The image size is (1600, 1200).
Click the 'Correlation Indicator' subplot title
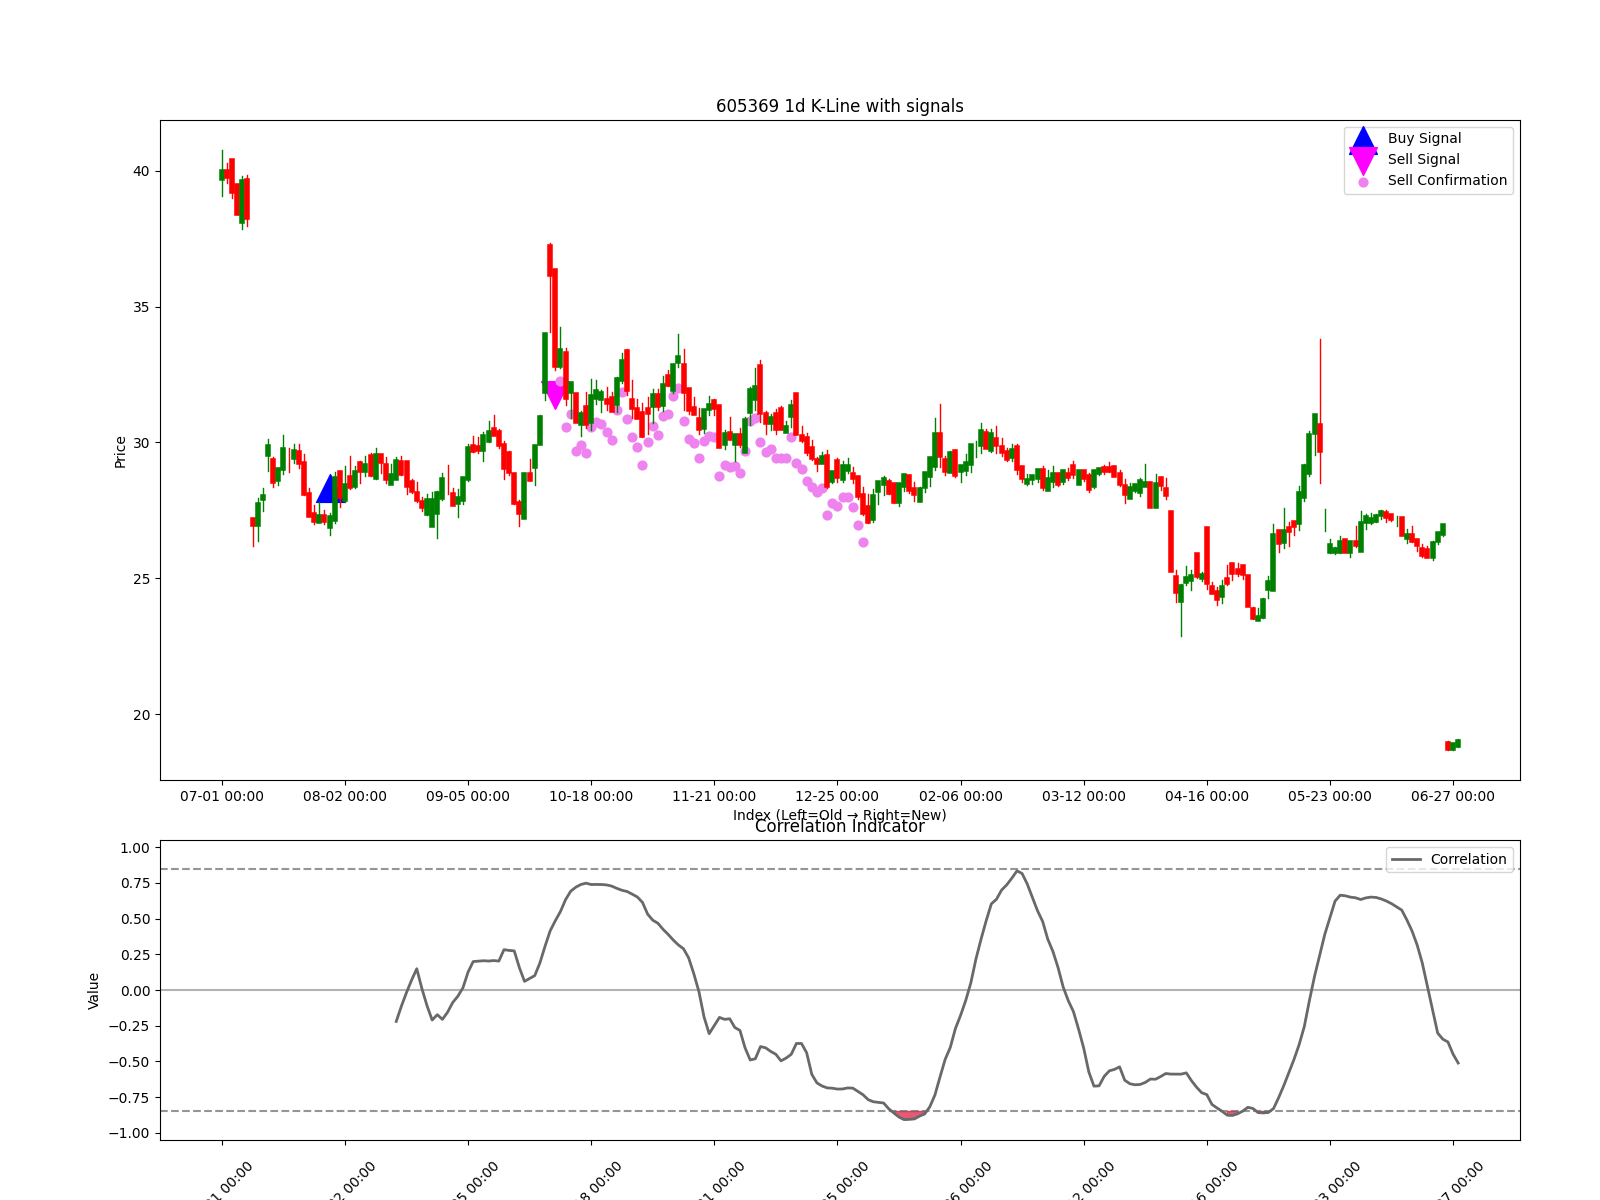(x=840, y=826)
